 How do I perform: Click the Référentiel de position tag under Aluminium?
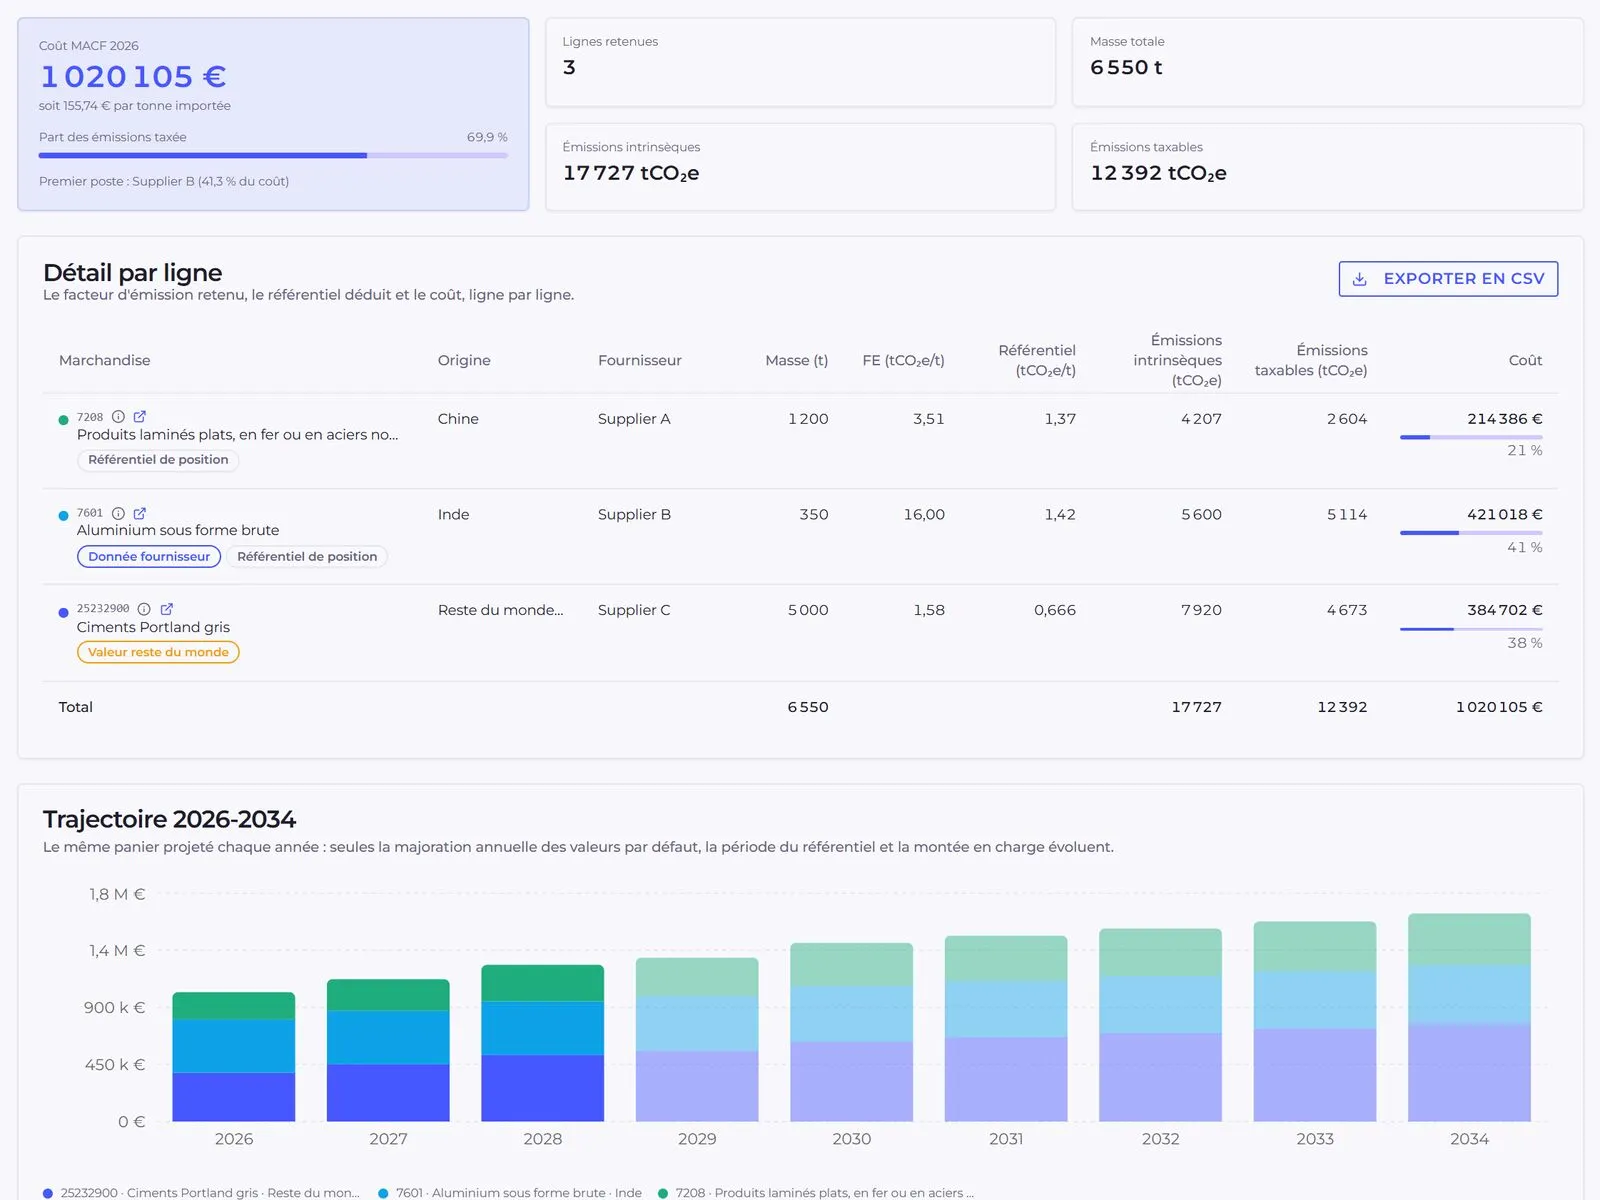point(307,557)
